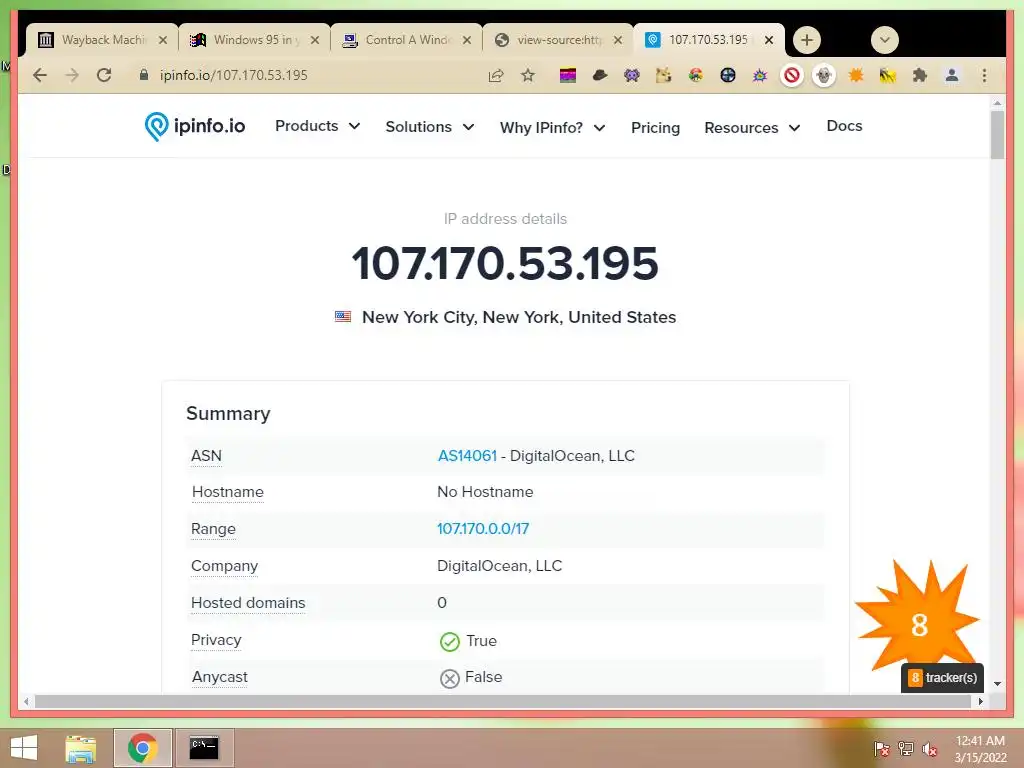Select the 107.170.53.195 tab

click(699, 40)
